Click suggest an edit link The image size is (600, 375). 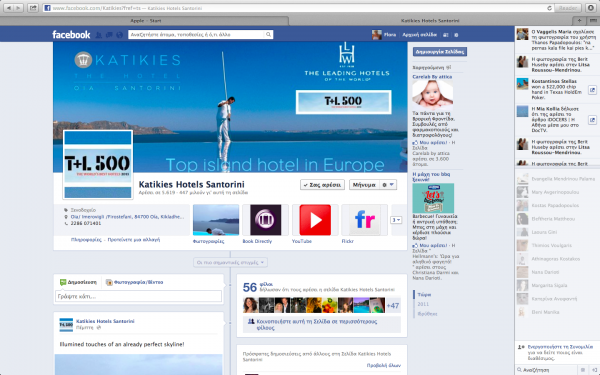pos(134,240)
